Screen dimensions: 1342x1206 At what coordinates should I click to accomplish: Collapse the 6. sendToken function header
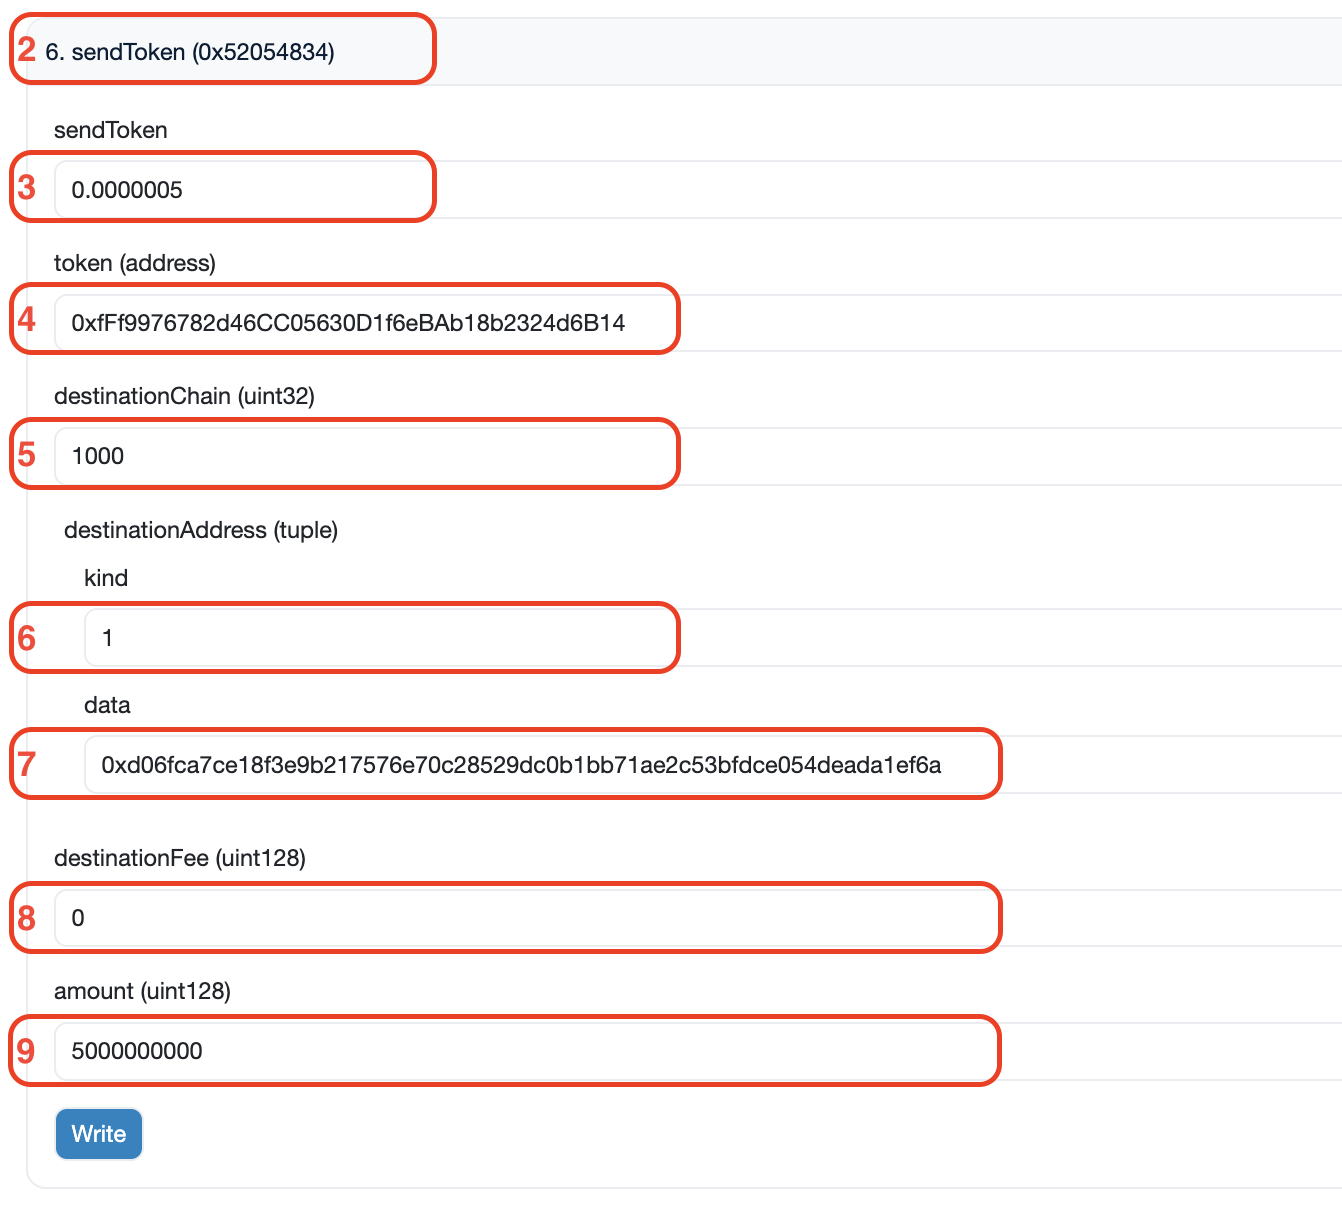pos(190,52)
